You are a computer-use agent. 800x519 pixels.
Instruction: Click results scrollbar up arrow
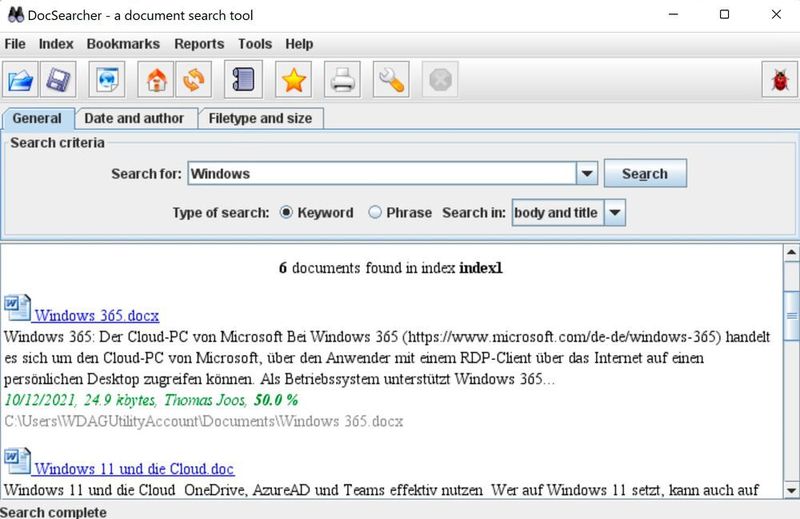791,253
